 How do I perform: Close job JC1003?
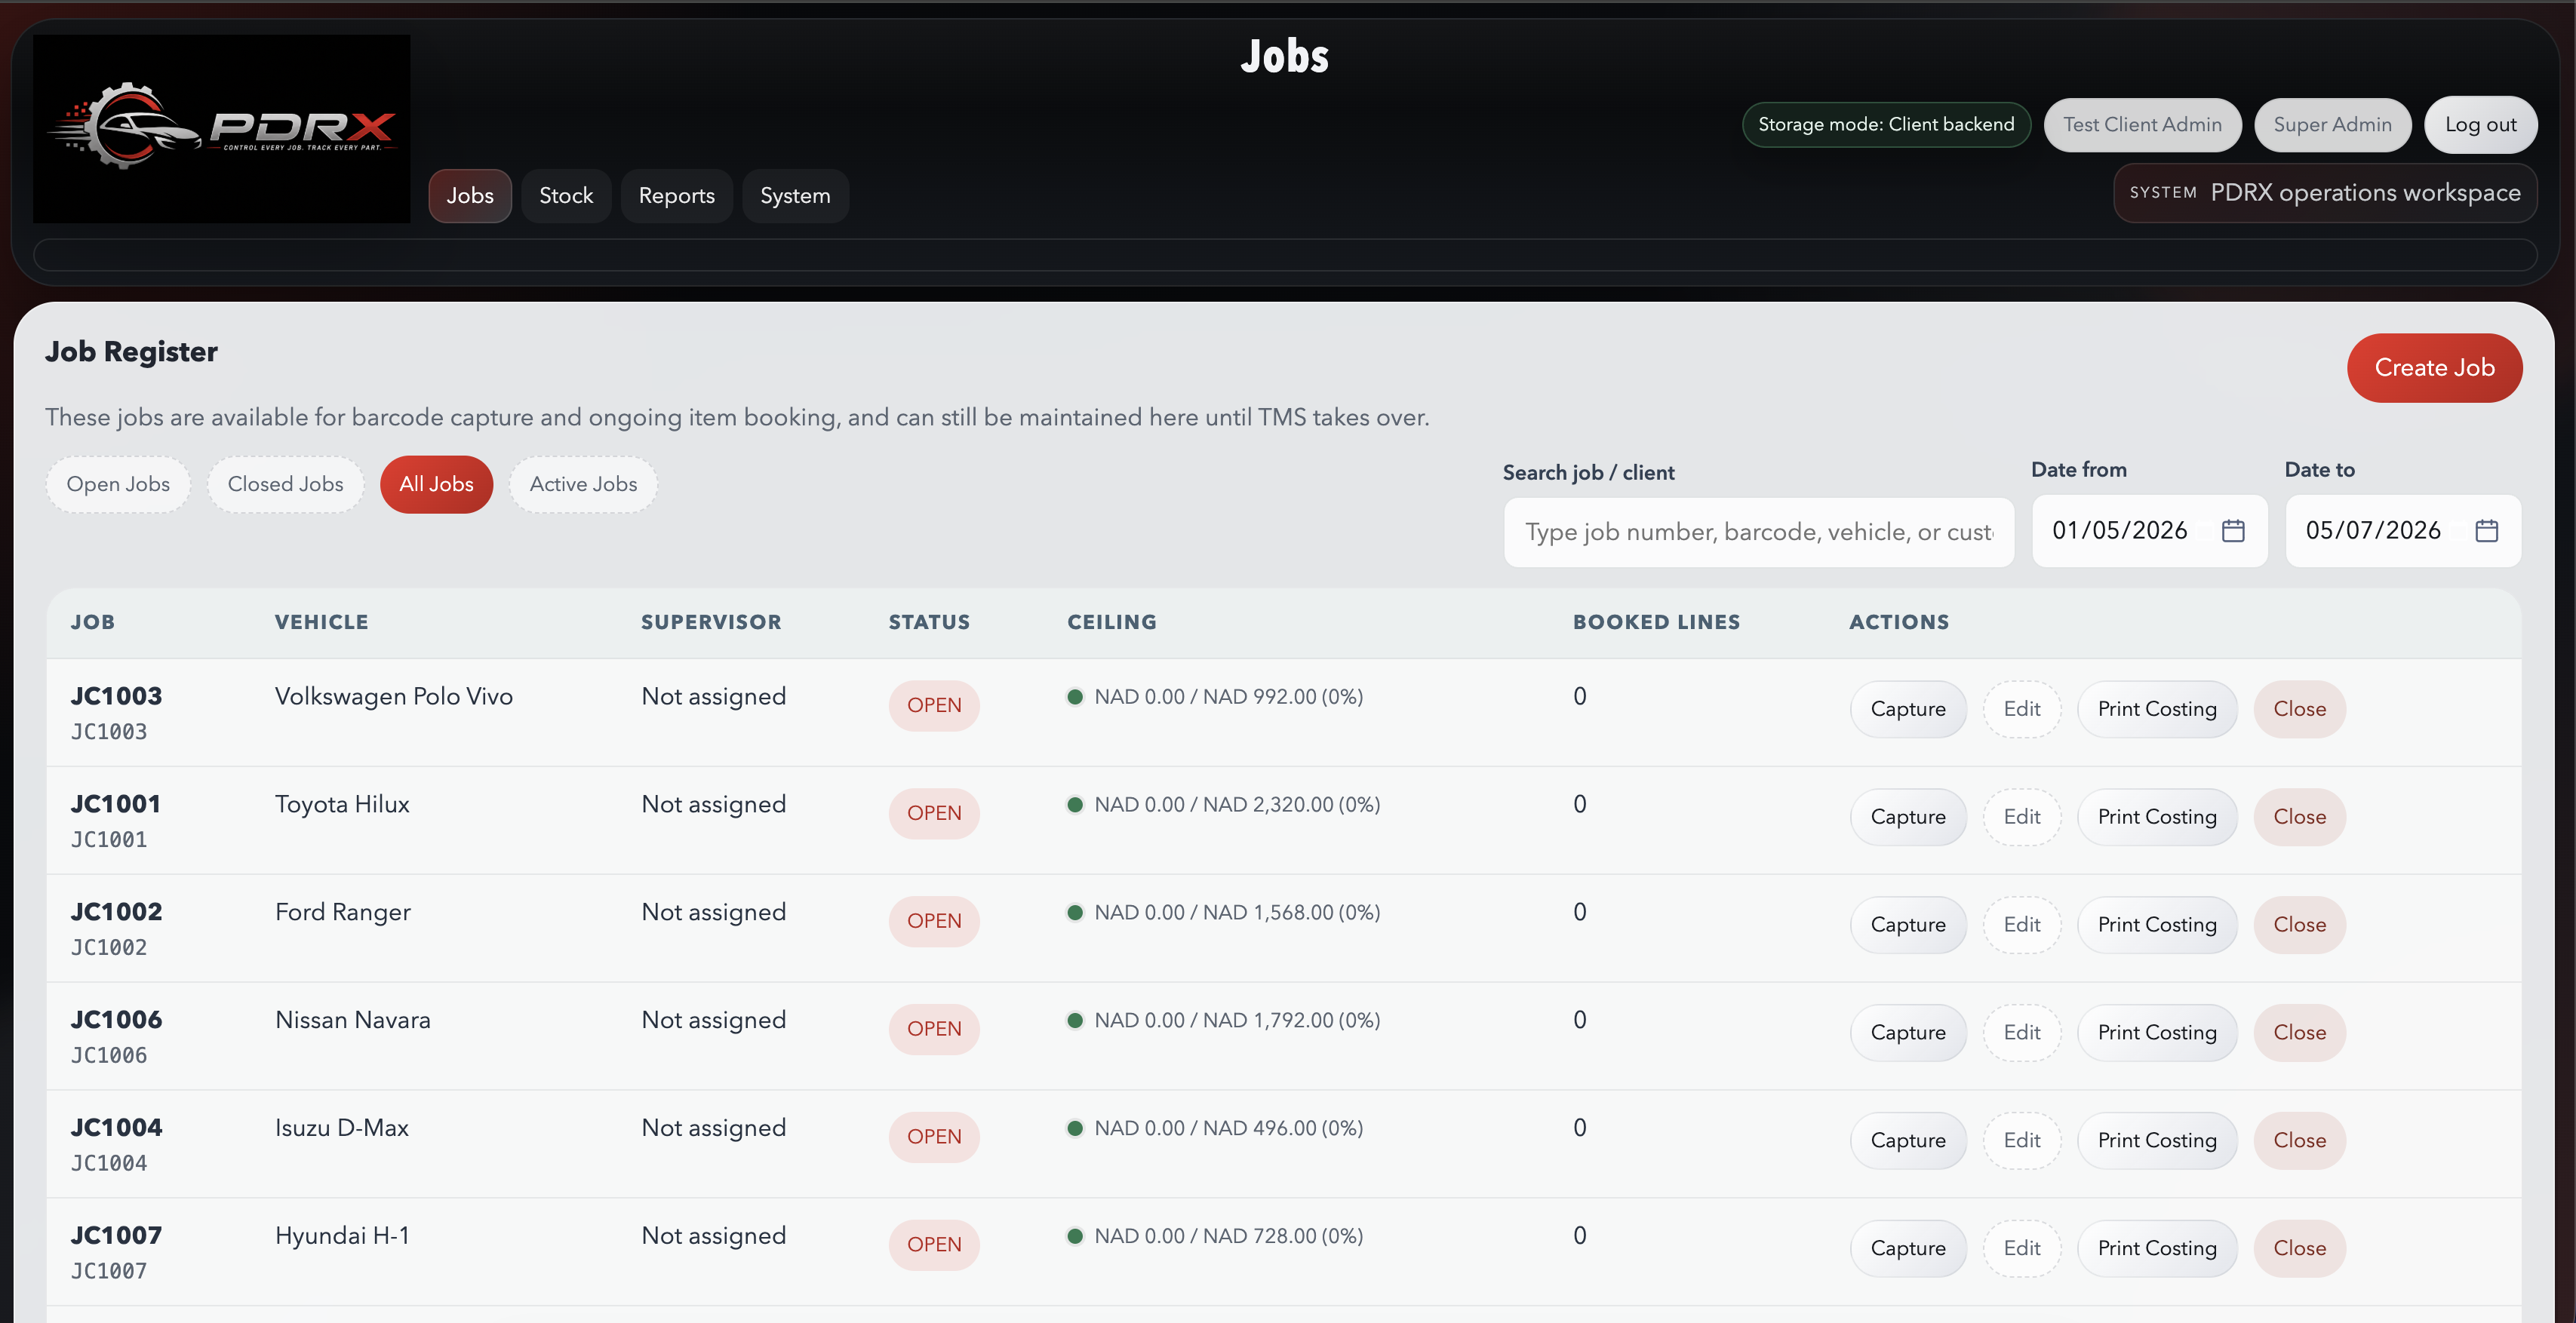(2299, 709)
